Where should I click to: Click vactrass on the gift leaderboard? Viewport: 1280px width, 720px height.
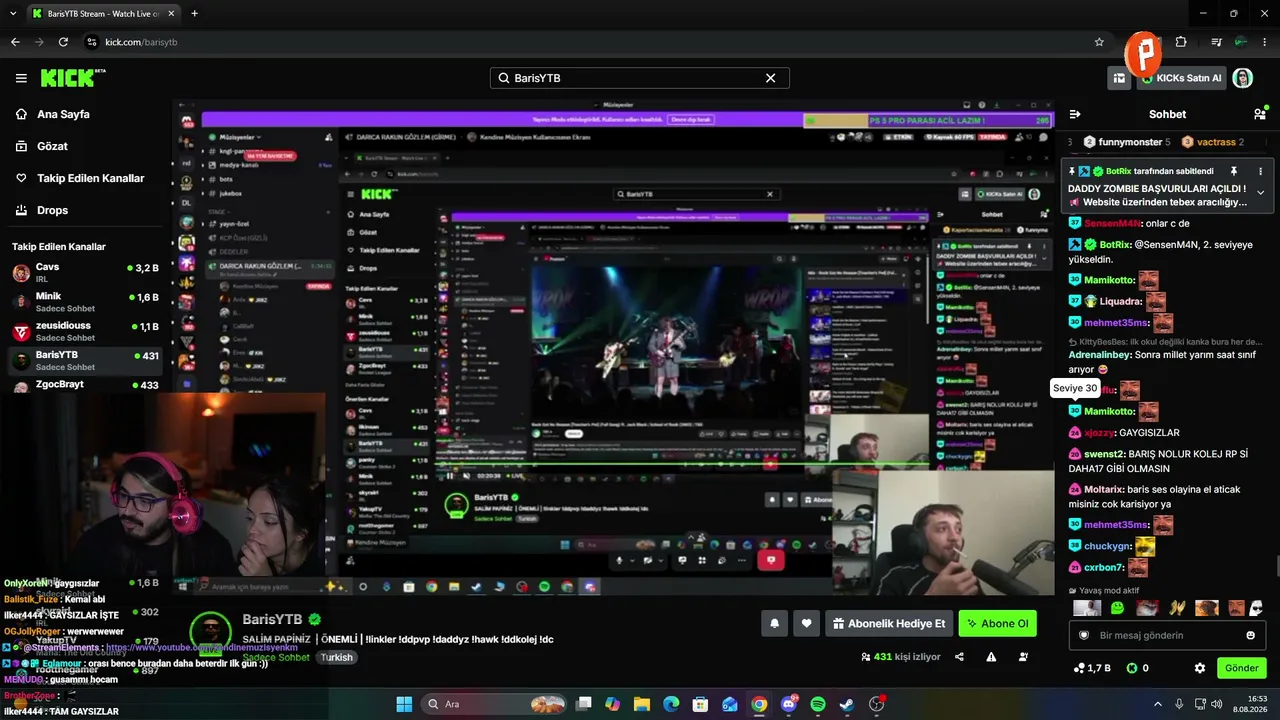point(1215,142)
